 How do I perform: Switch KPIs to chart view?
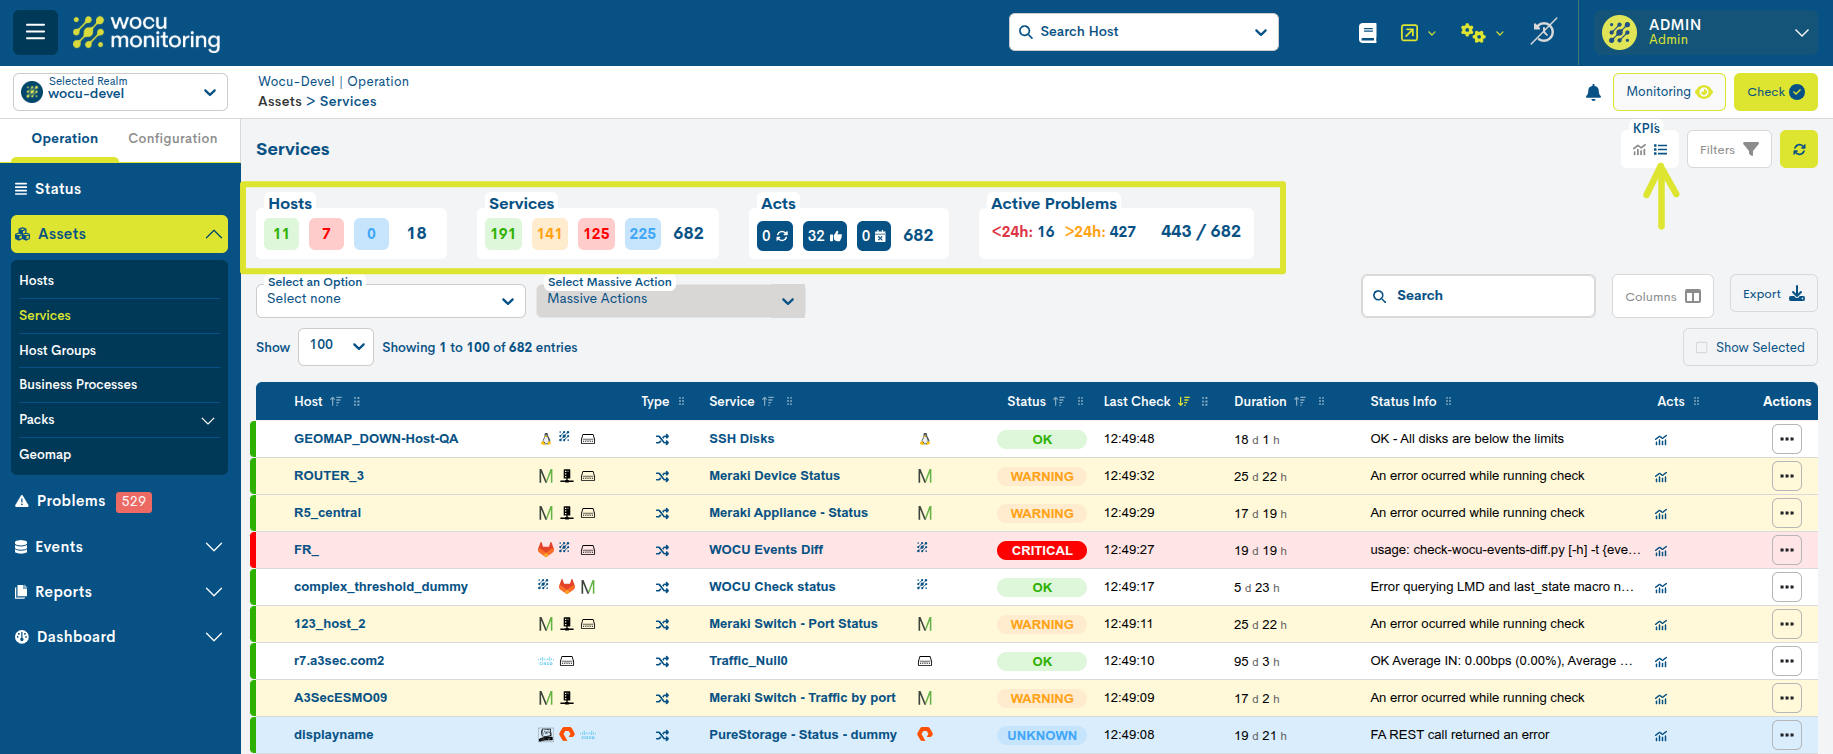click(x=1639, y=150)
